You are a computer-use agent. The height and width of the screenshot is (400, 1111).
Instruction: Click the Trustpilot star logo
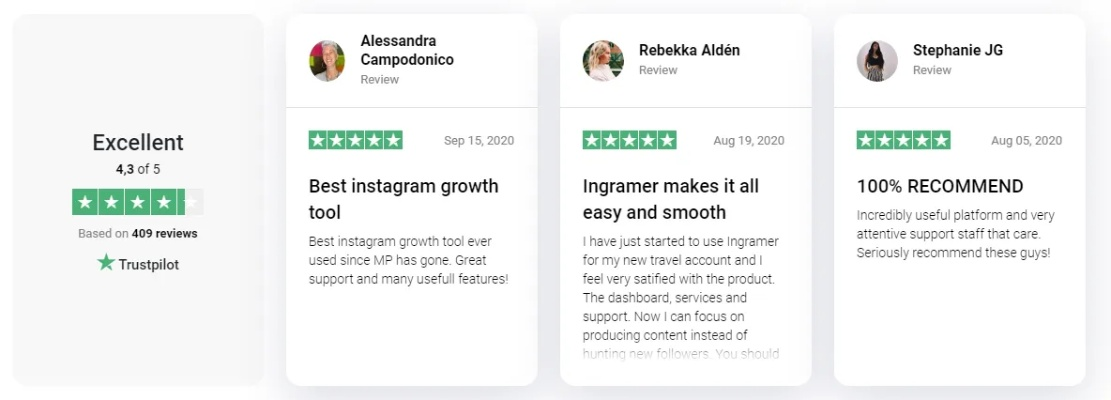click(x=106, y=263)
